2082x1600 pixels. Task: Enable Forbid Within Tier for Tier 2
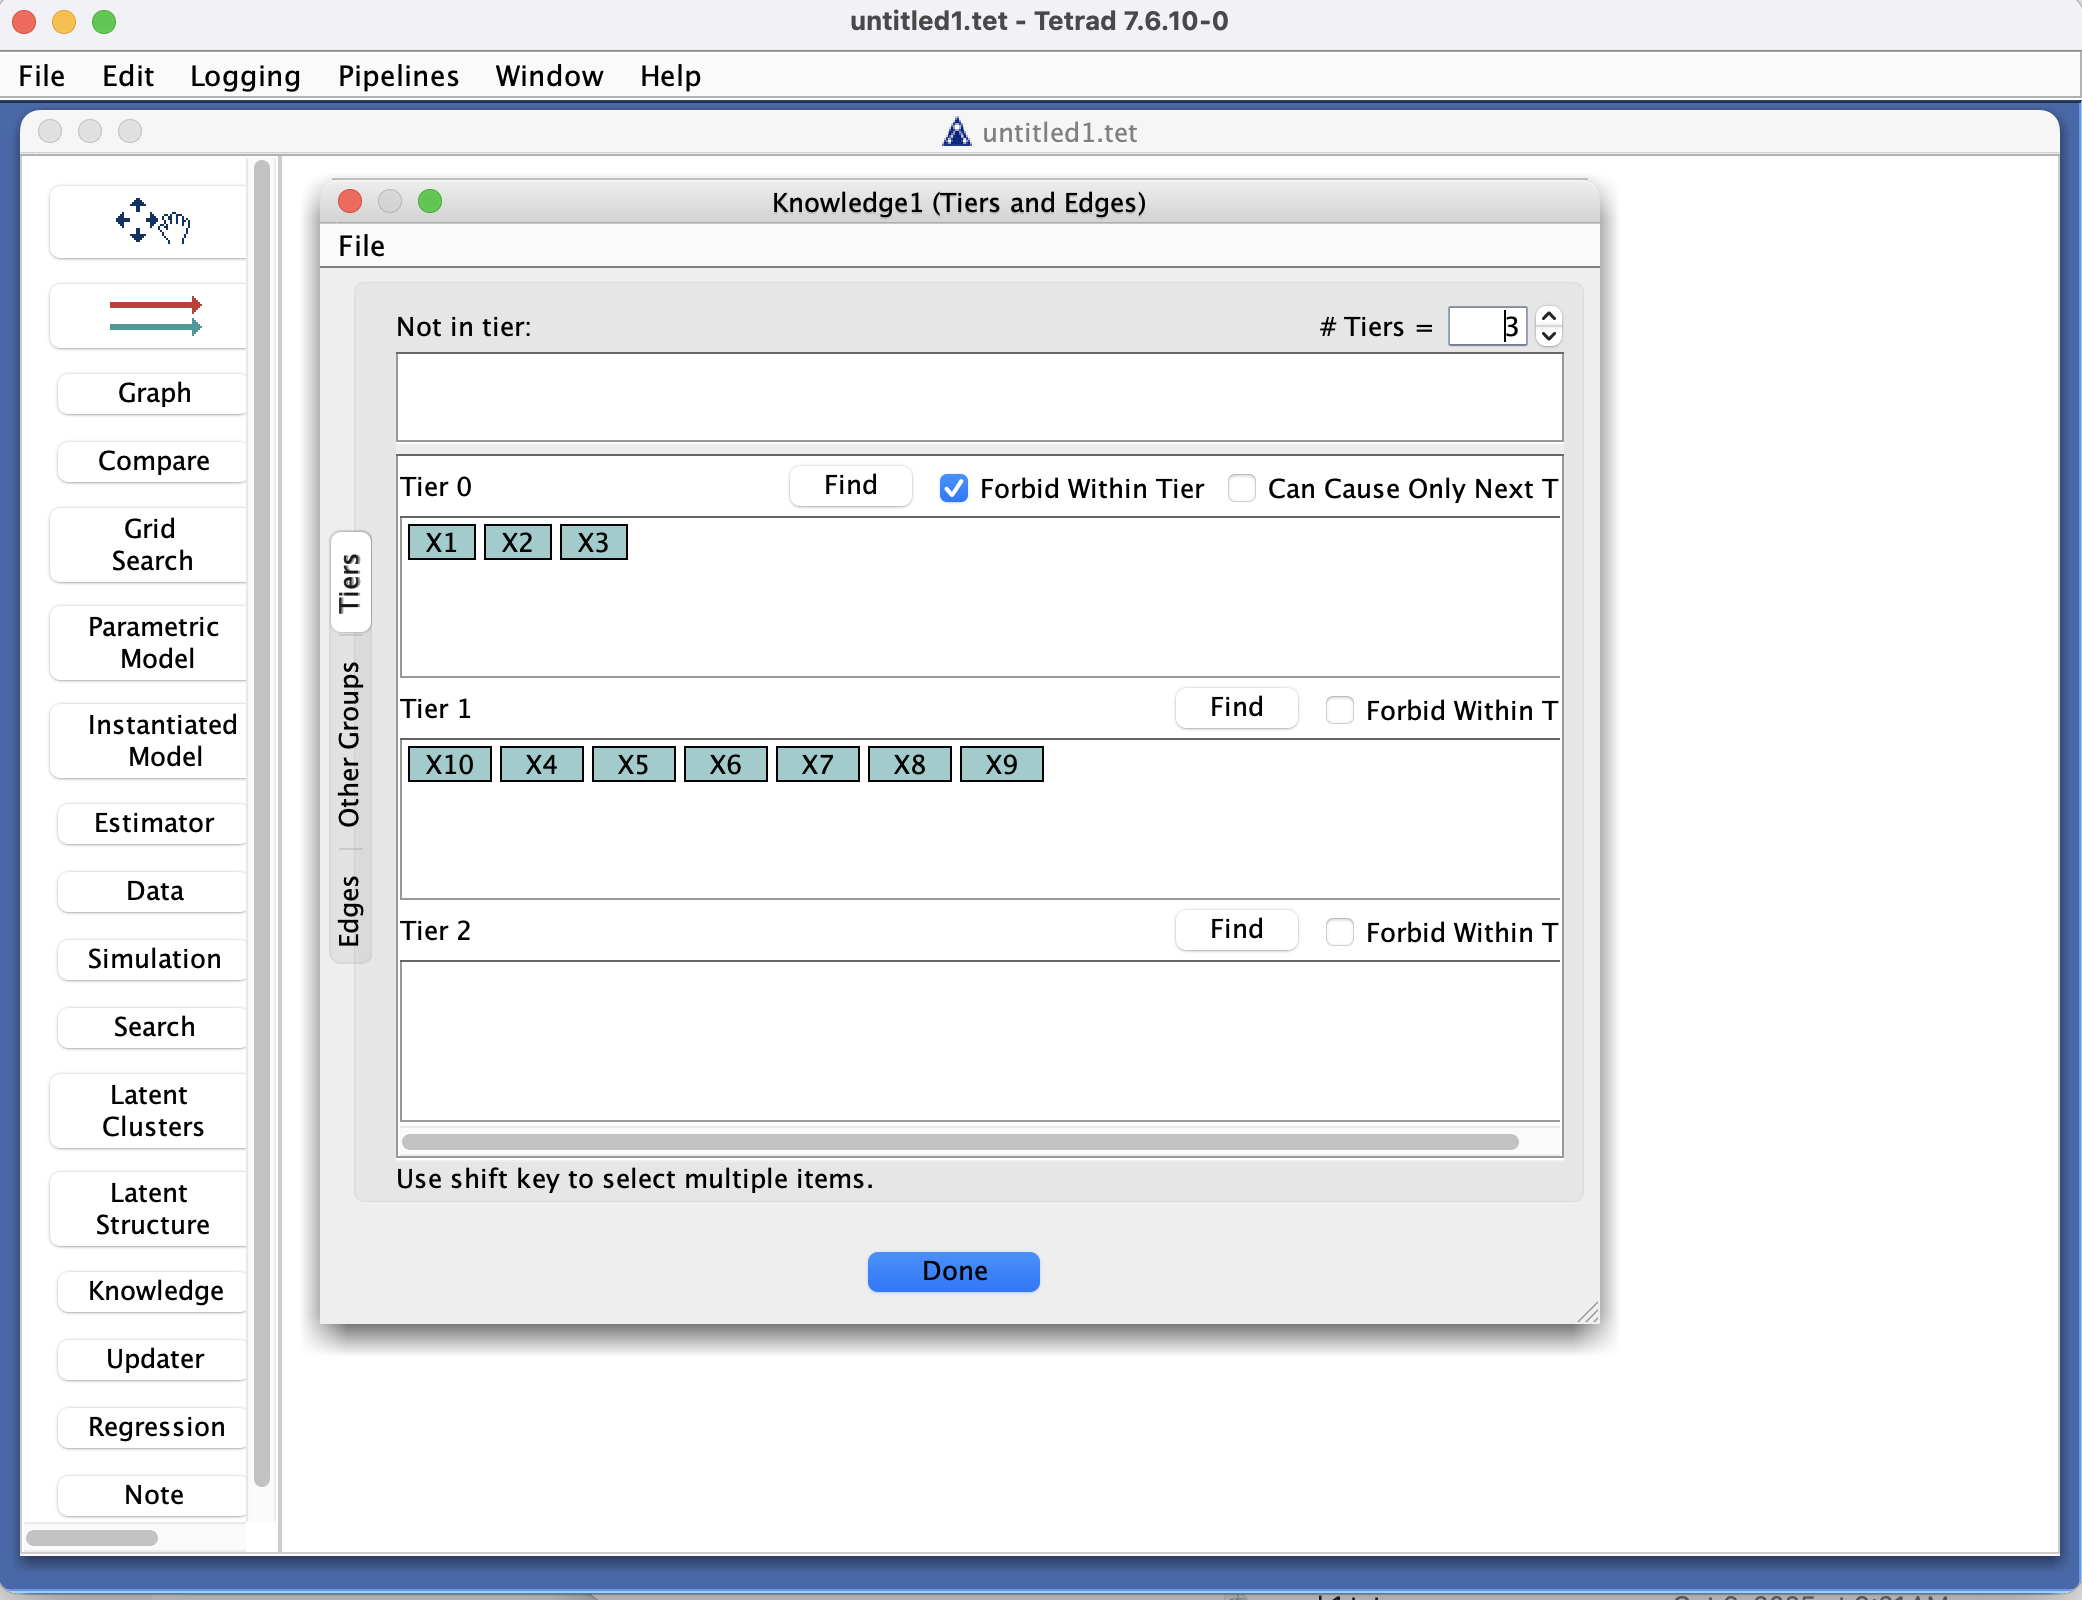[1340, 932]
